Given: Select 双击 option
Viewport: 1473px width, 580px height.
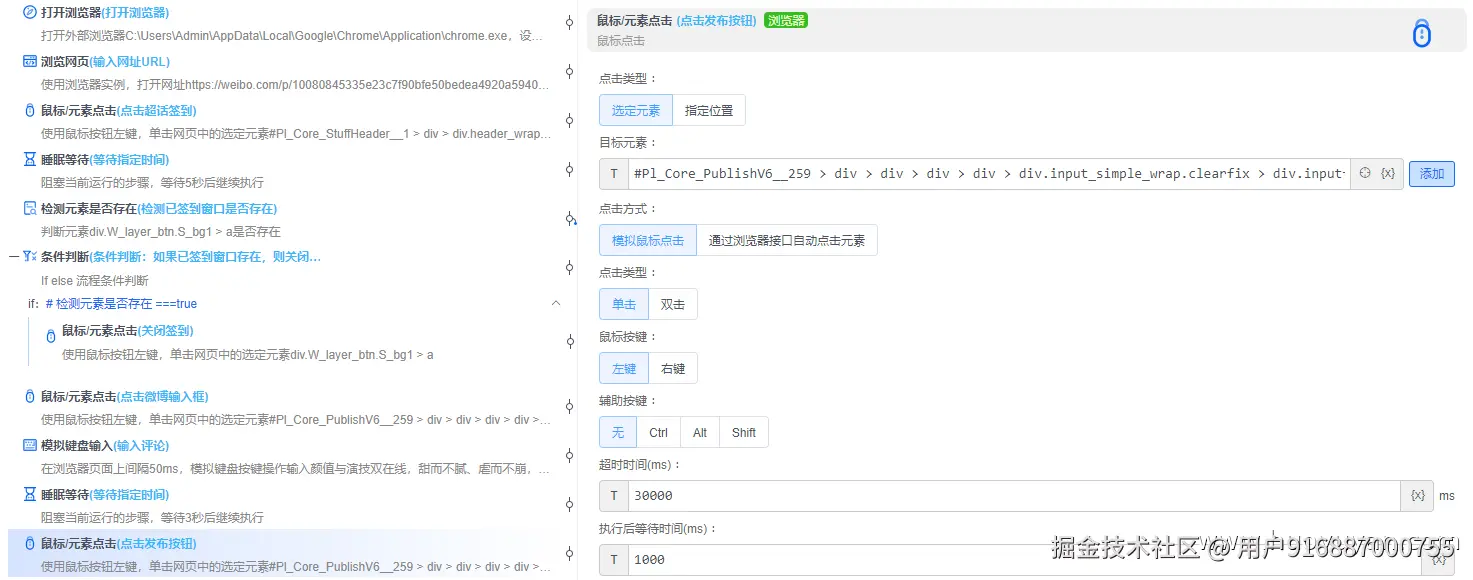Looking at the screenshot, I should [x=673, y=304].
